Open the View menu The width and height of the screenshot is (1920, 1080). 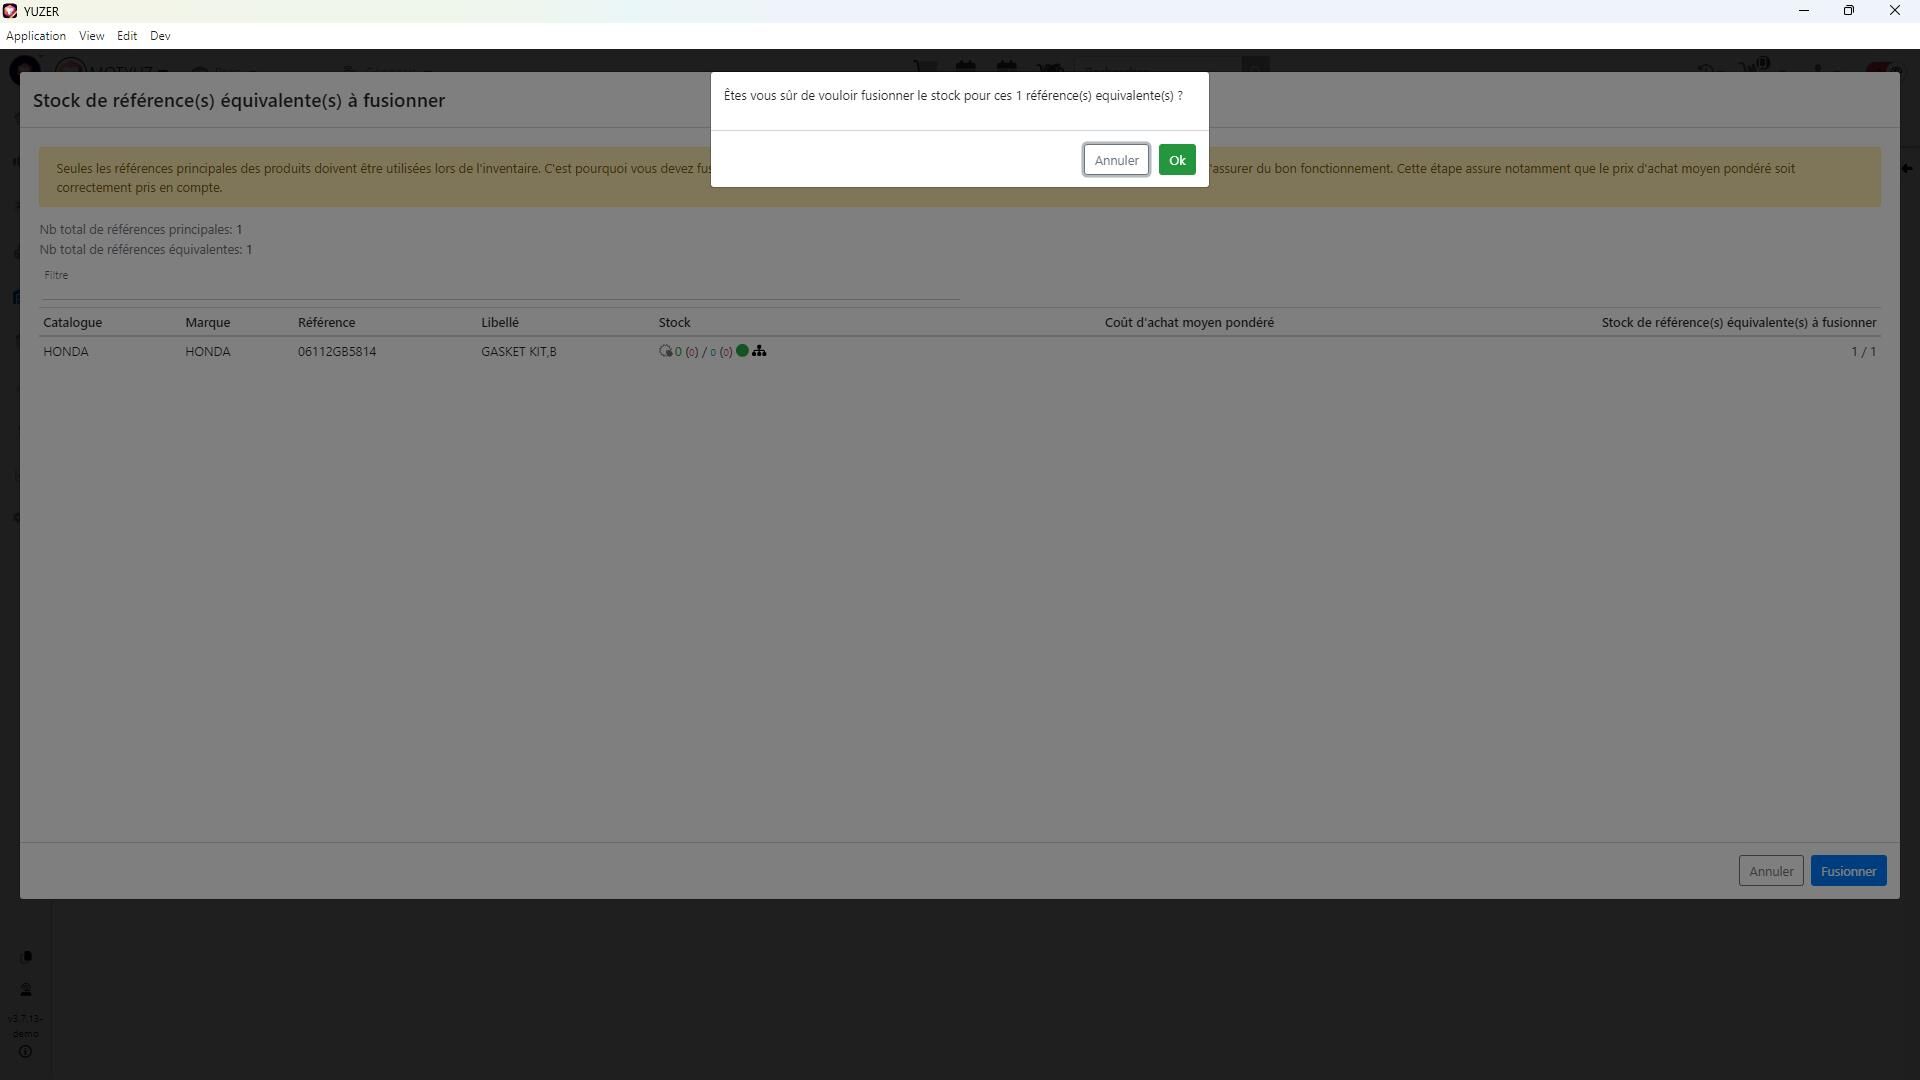[91, 36]
